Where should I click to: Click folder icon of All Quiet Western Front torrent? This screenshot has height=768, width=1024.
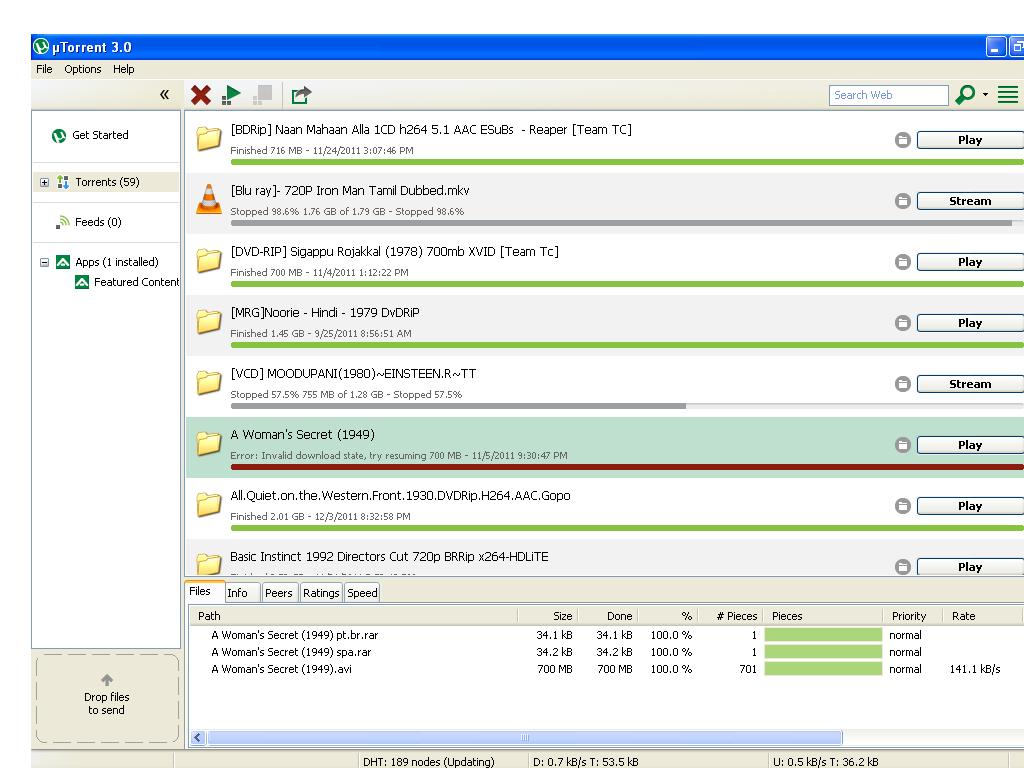[x=209, y=505]
